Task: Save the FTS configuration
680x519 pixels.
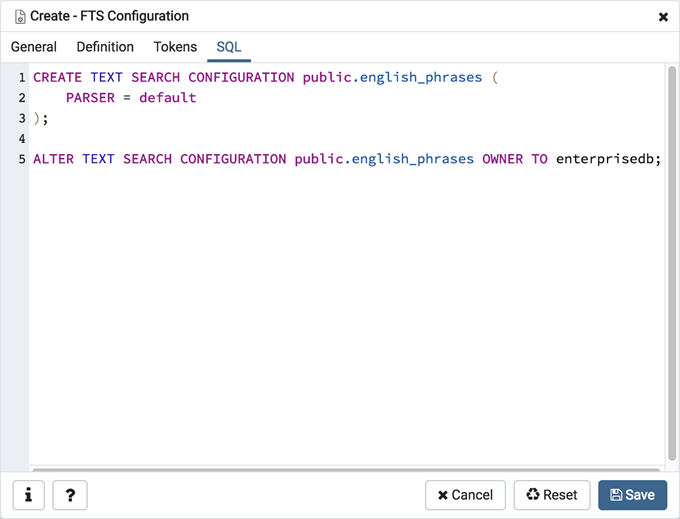Action: pyautogui.click(x=632, y=495)
